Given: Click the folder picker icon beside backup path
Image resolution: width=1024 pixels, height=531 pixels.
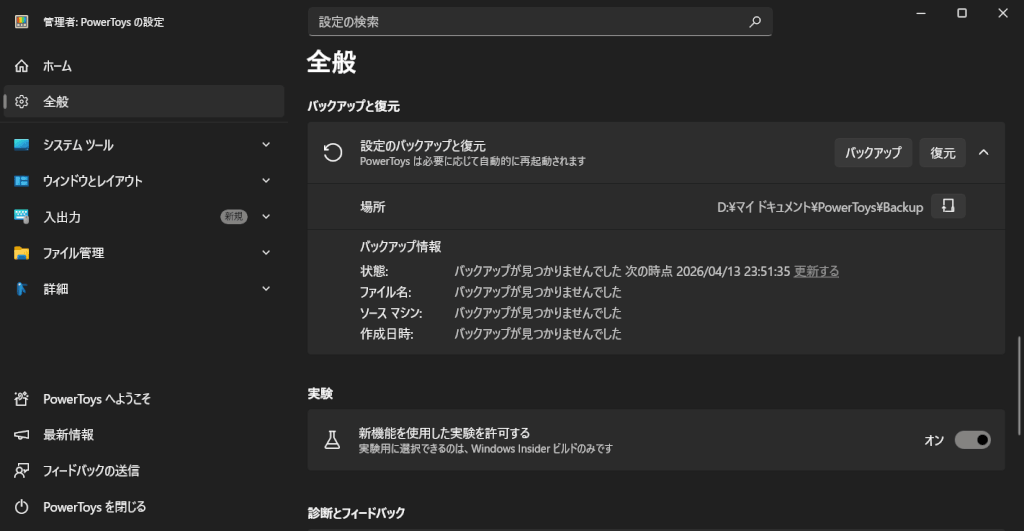Looking at the screenshot, I should point(948,207).
